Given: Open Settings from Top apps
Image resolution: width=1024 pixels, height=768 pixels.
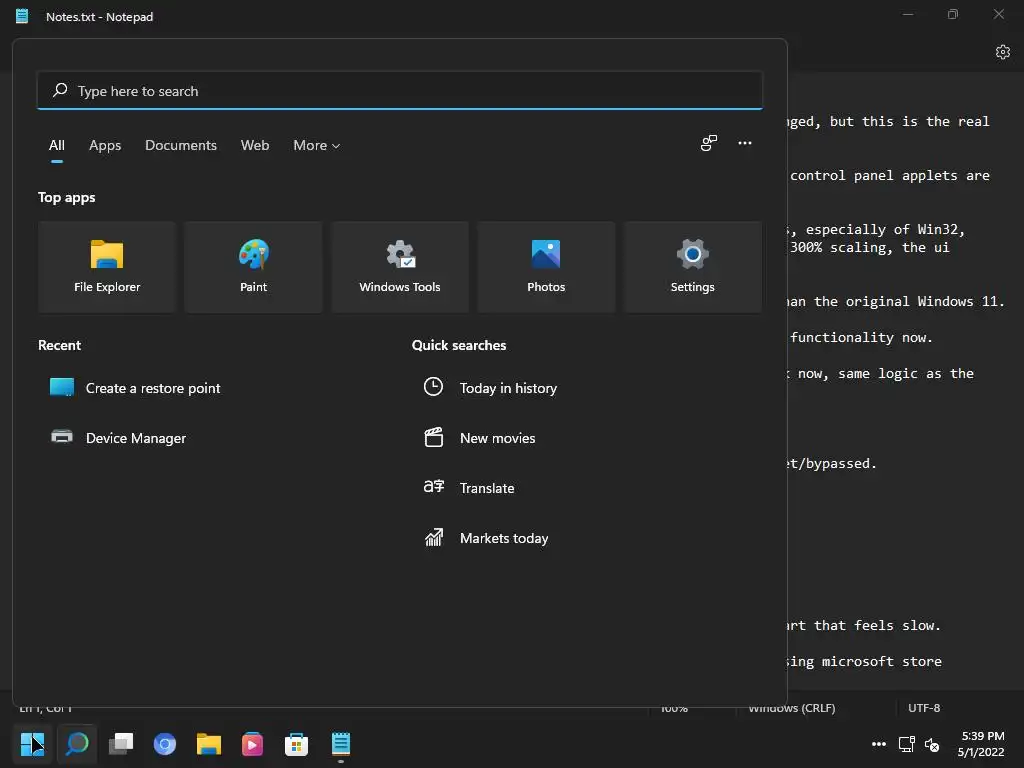Looking at the screenshot, I should pos(692,266).
